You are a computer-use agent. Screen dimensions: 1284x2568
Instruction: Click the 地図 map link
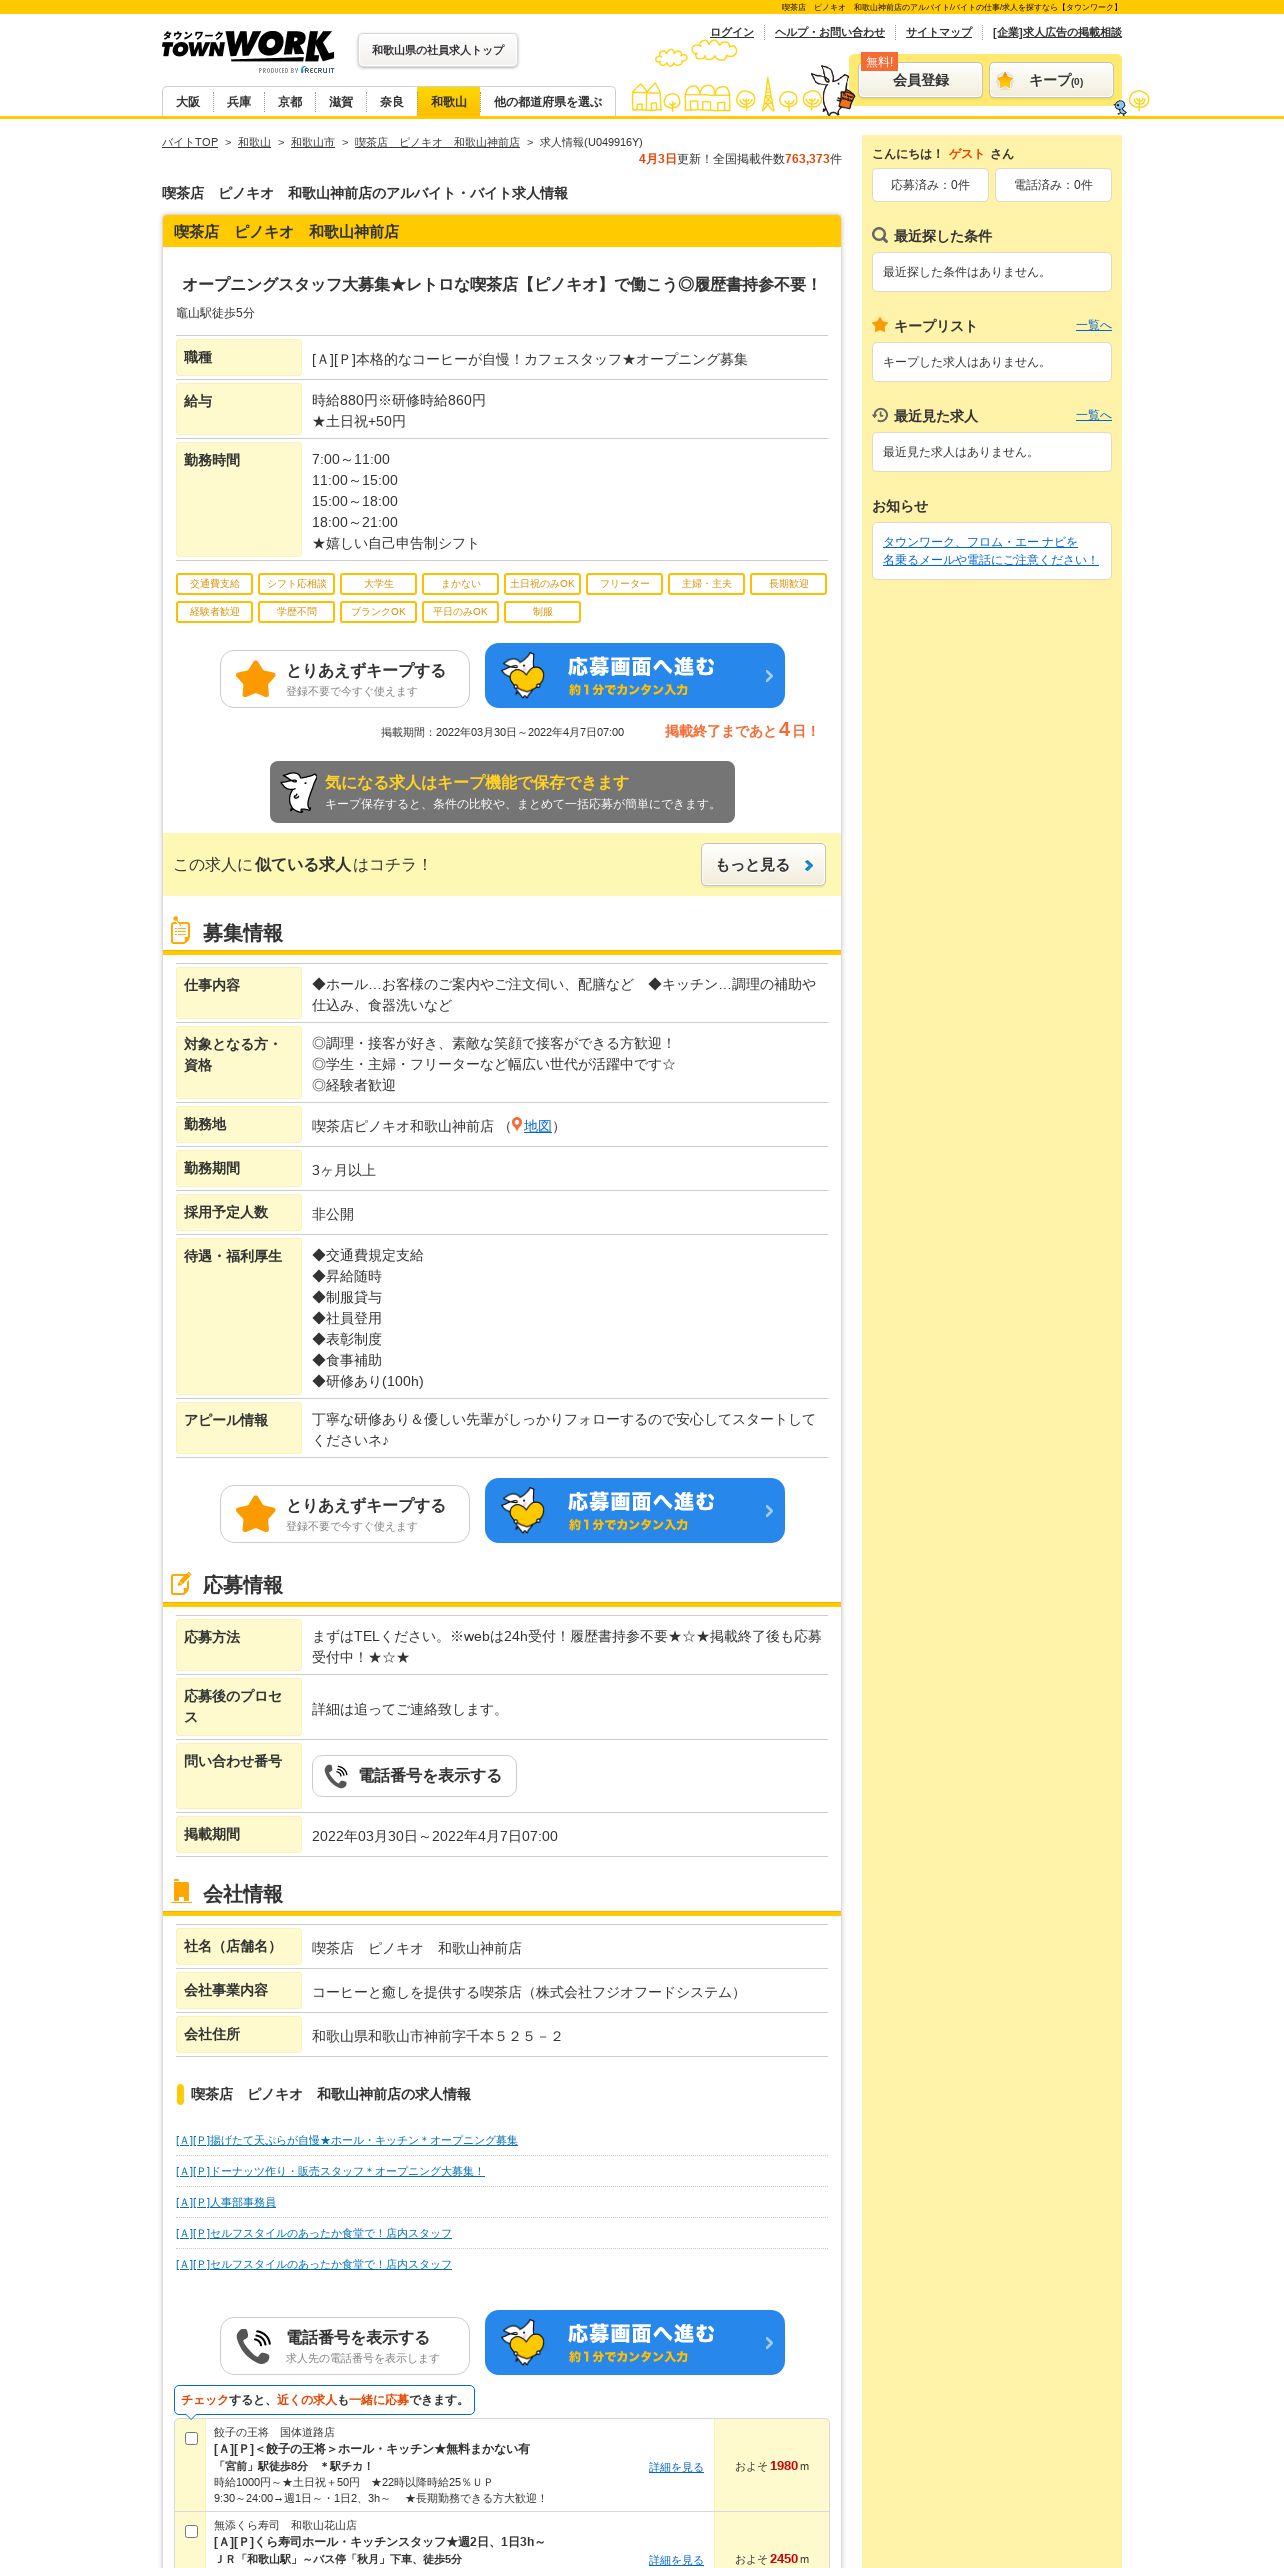pyautogui.click(x=538, y=1126)
